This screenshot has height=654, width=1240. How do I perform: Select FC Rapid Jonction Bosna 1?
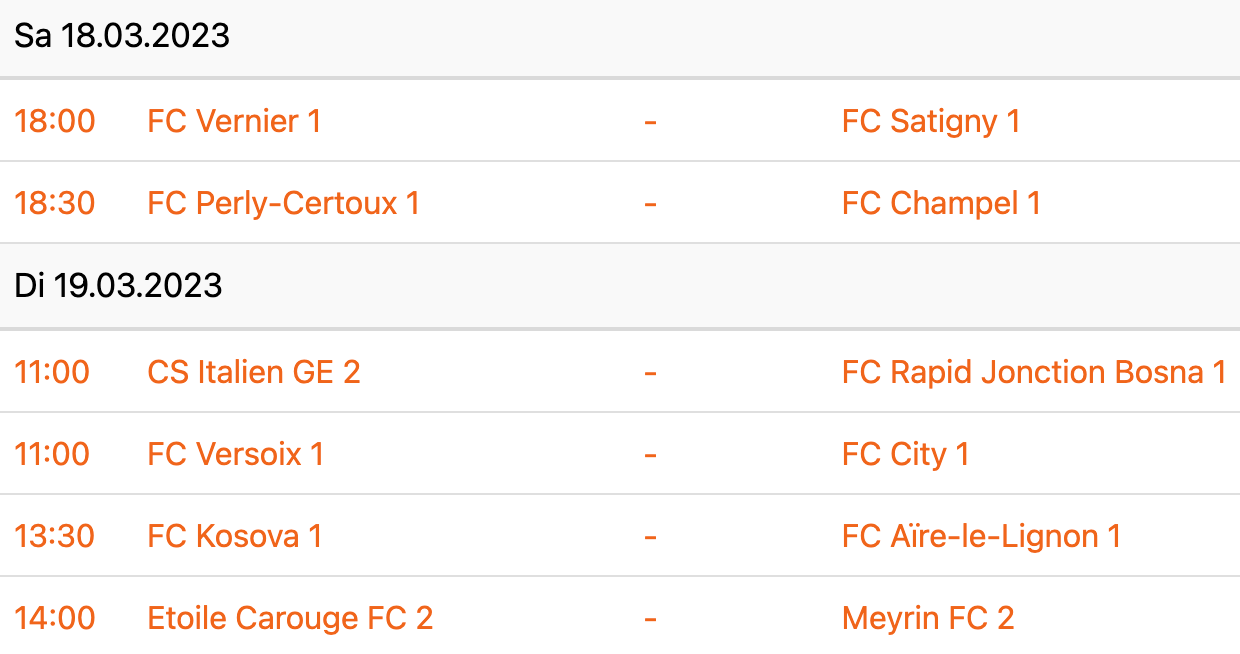(1034, 372)
